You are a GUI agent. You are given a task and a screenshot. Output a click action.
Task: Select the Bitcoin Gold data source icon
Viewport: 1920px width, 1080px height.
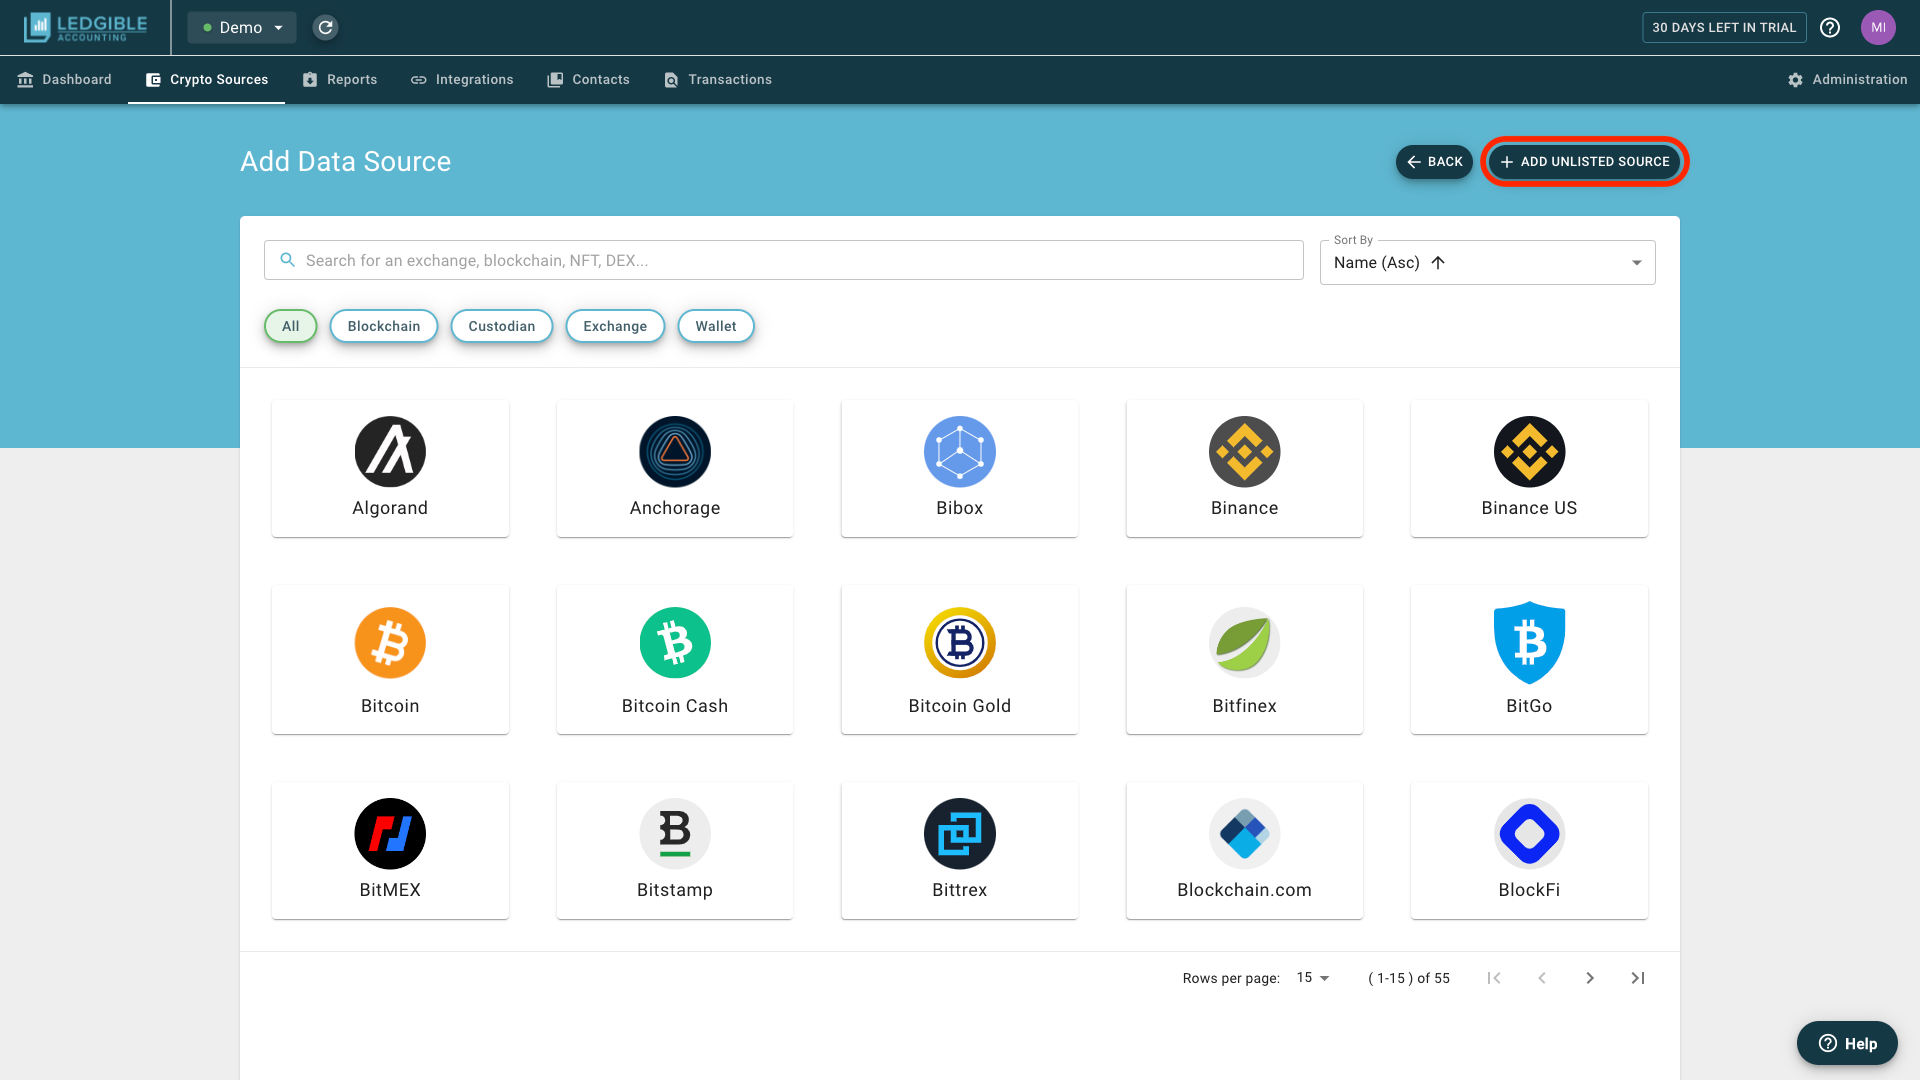point(960,643)
